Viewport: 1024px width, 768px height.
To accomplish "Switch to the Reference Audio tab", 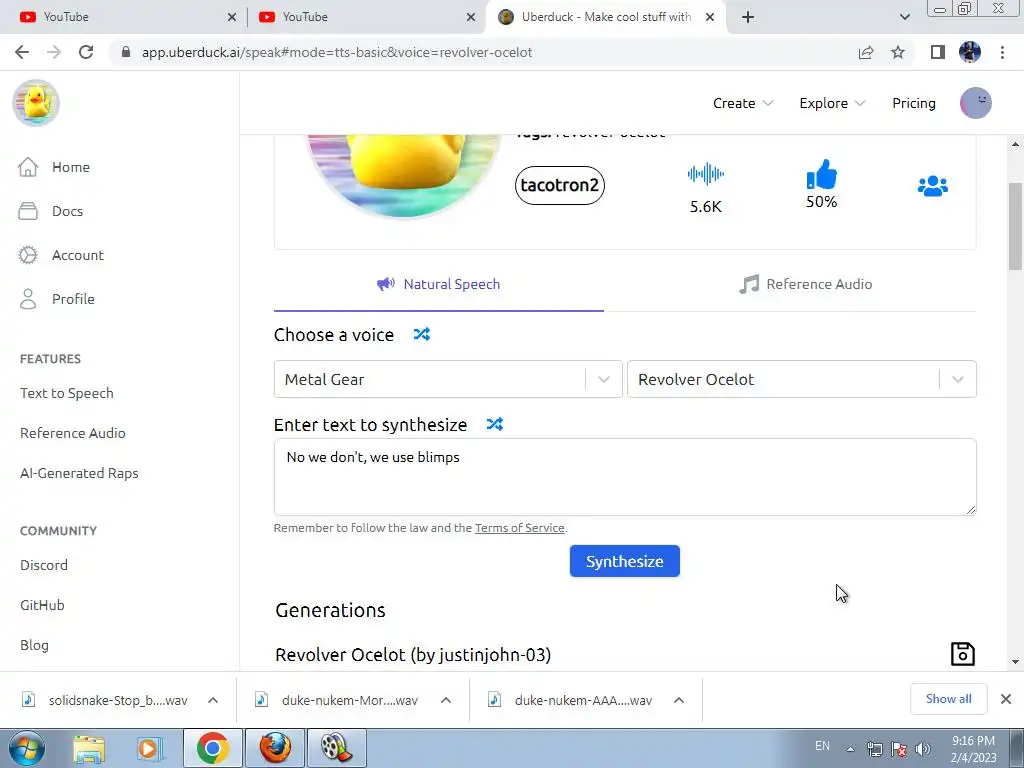I will tap(806, 284).
